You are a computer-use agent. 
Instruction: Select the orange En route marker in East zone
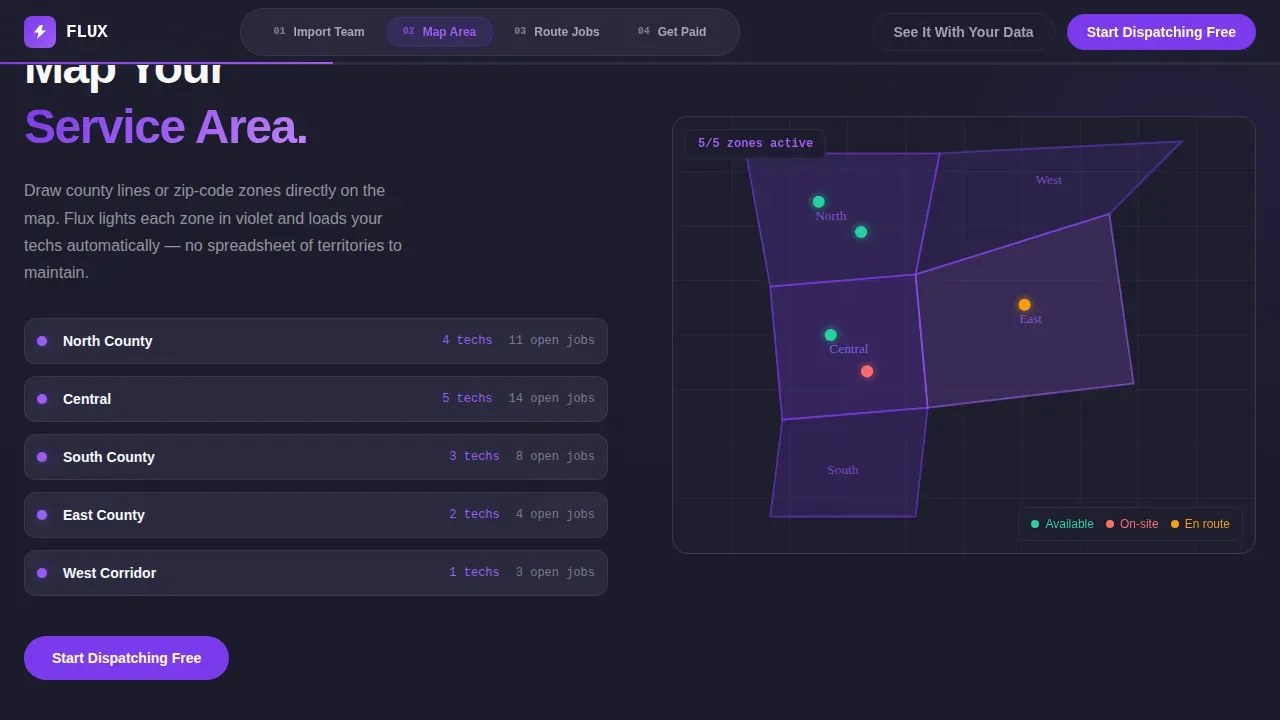tap(1024, 305)
